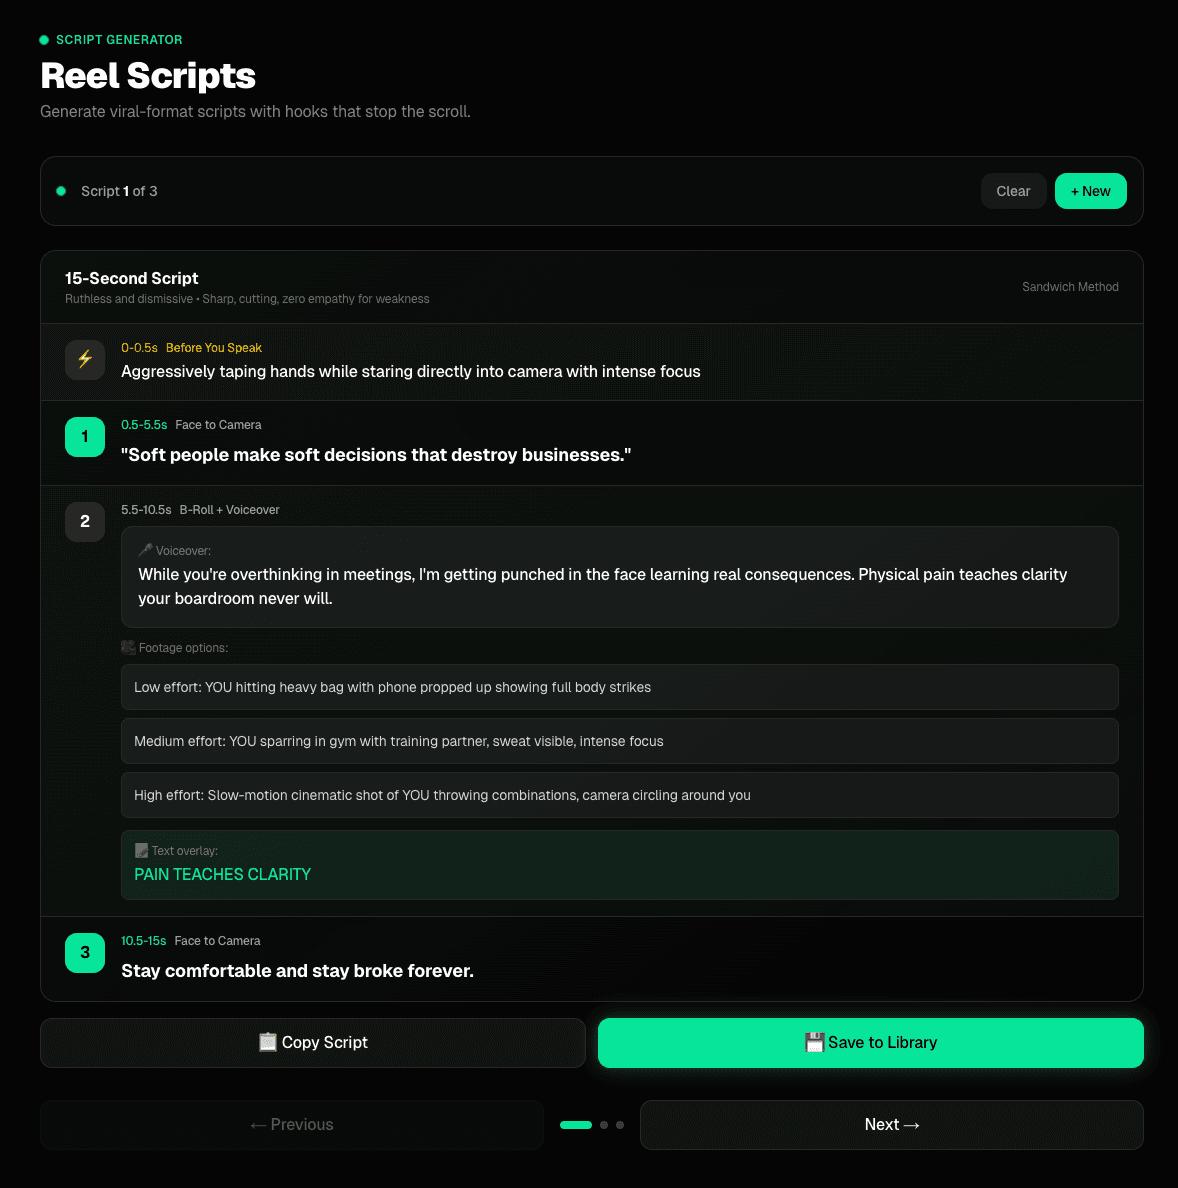Advance with the Next button
This screenshot has height=1188, width=1178.
point(890,1124)
